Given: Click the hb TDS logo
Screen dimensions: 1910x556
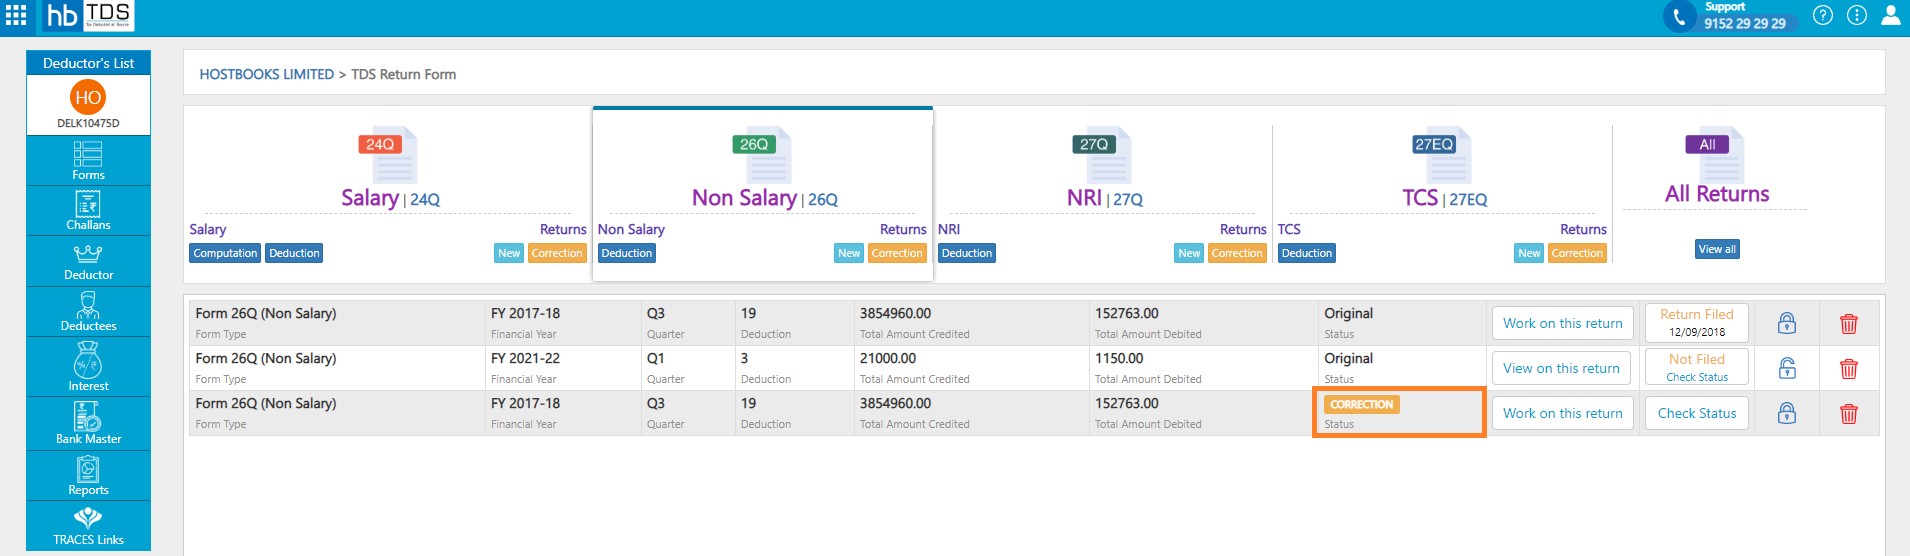Looking at the screenshot, I should click(x=89, y=15).
